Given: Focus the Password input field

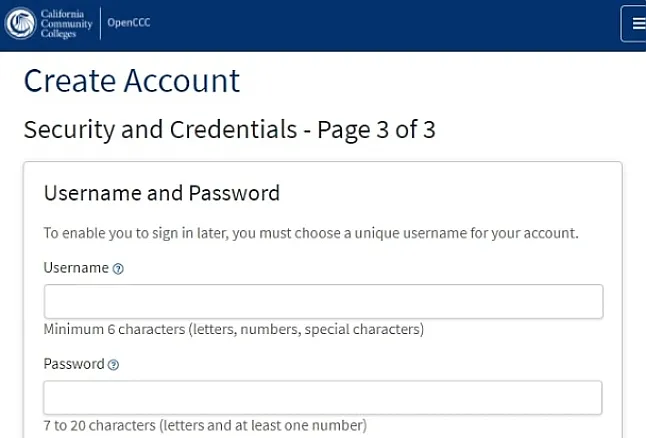Looking at the screenshot, I should (323, 397).
